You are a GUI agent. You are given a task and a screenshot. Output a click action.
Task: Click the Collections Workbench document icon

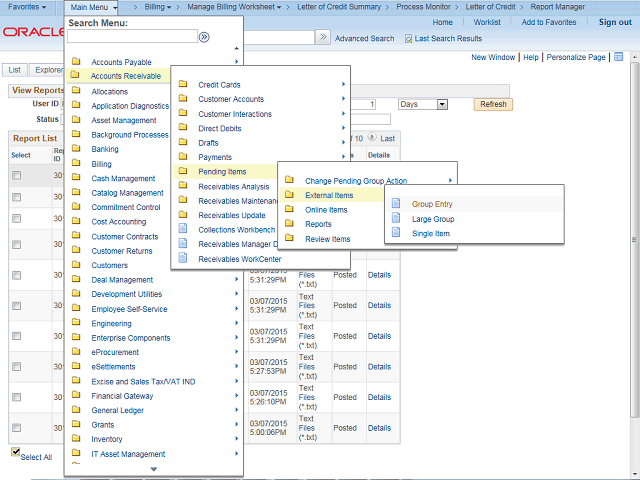(x=182, y=230)
